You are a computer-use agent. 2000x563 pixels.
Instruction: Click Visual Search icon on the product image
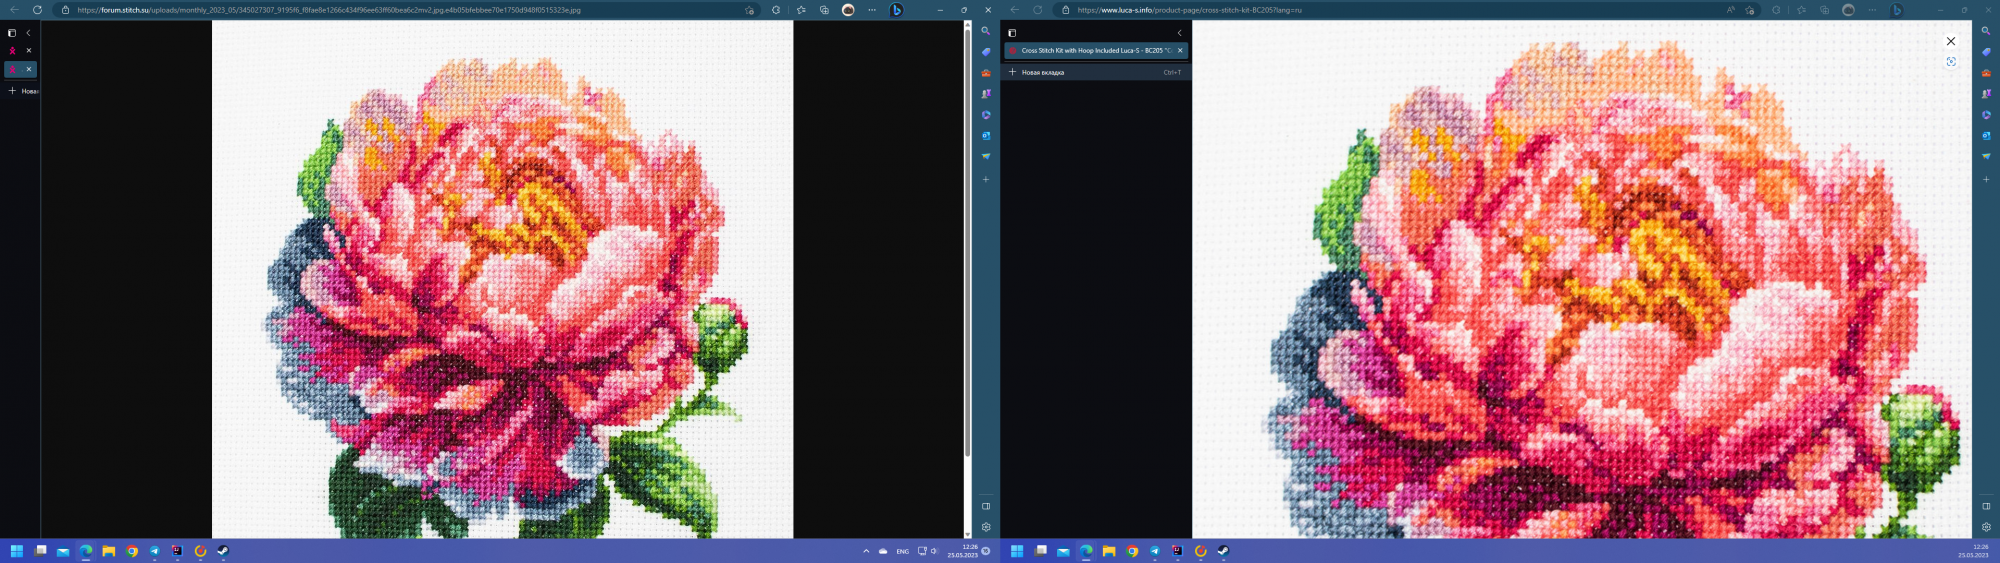(x=1951, y=62)
